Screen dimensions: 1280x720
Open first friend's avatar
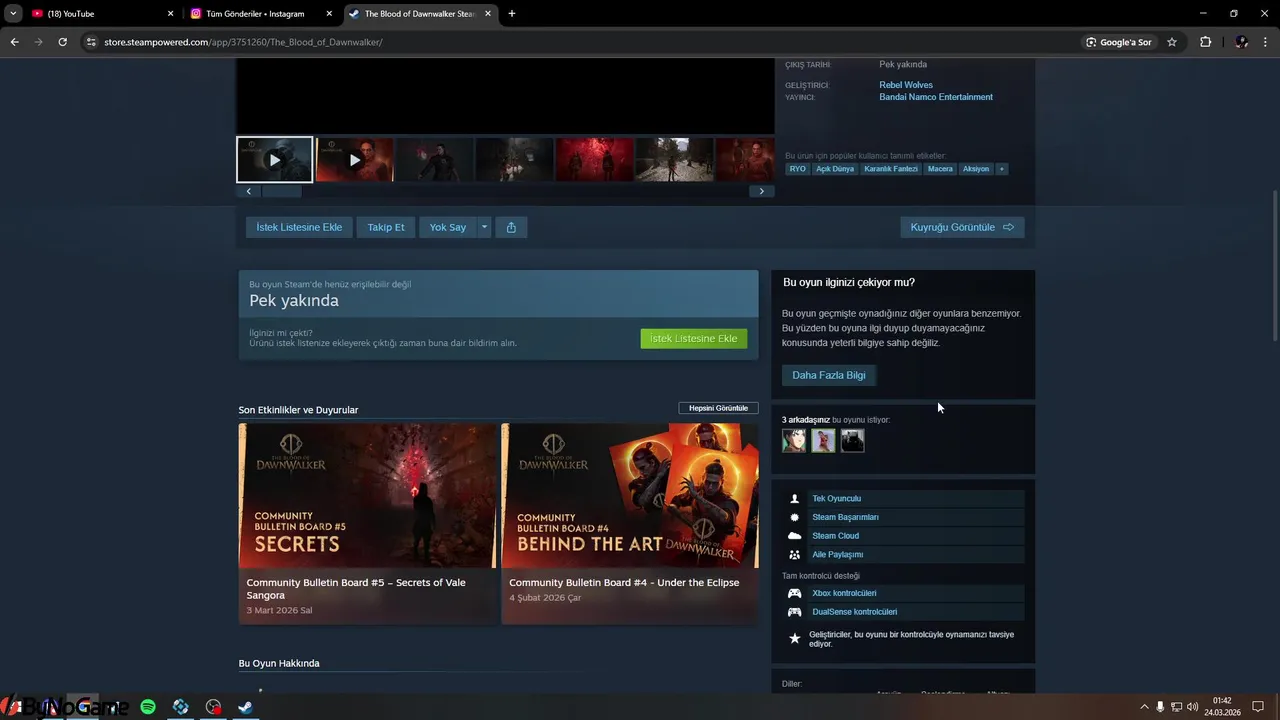(794, 440)
